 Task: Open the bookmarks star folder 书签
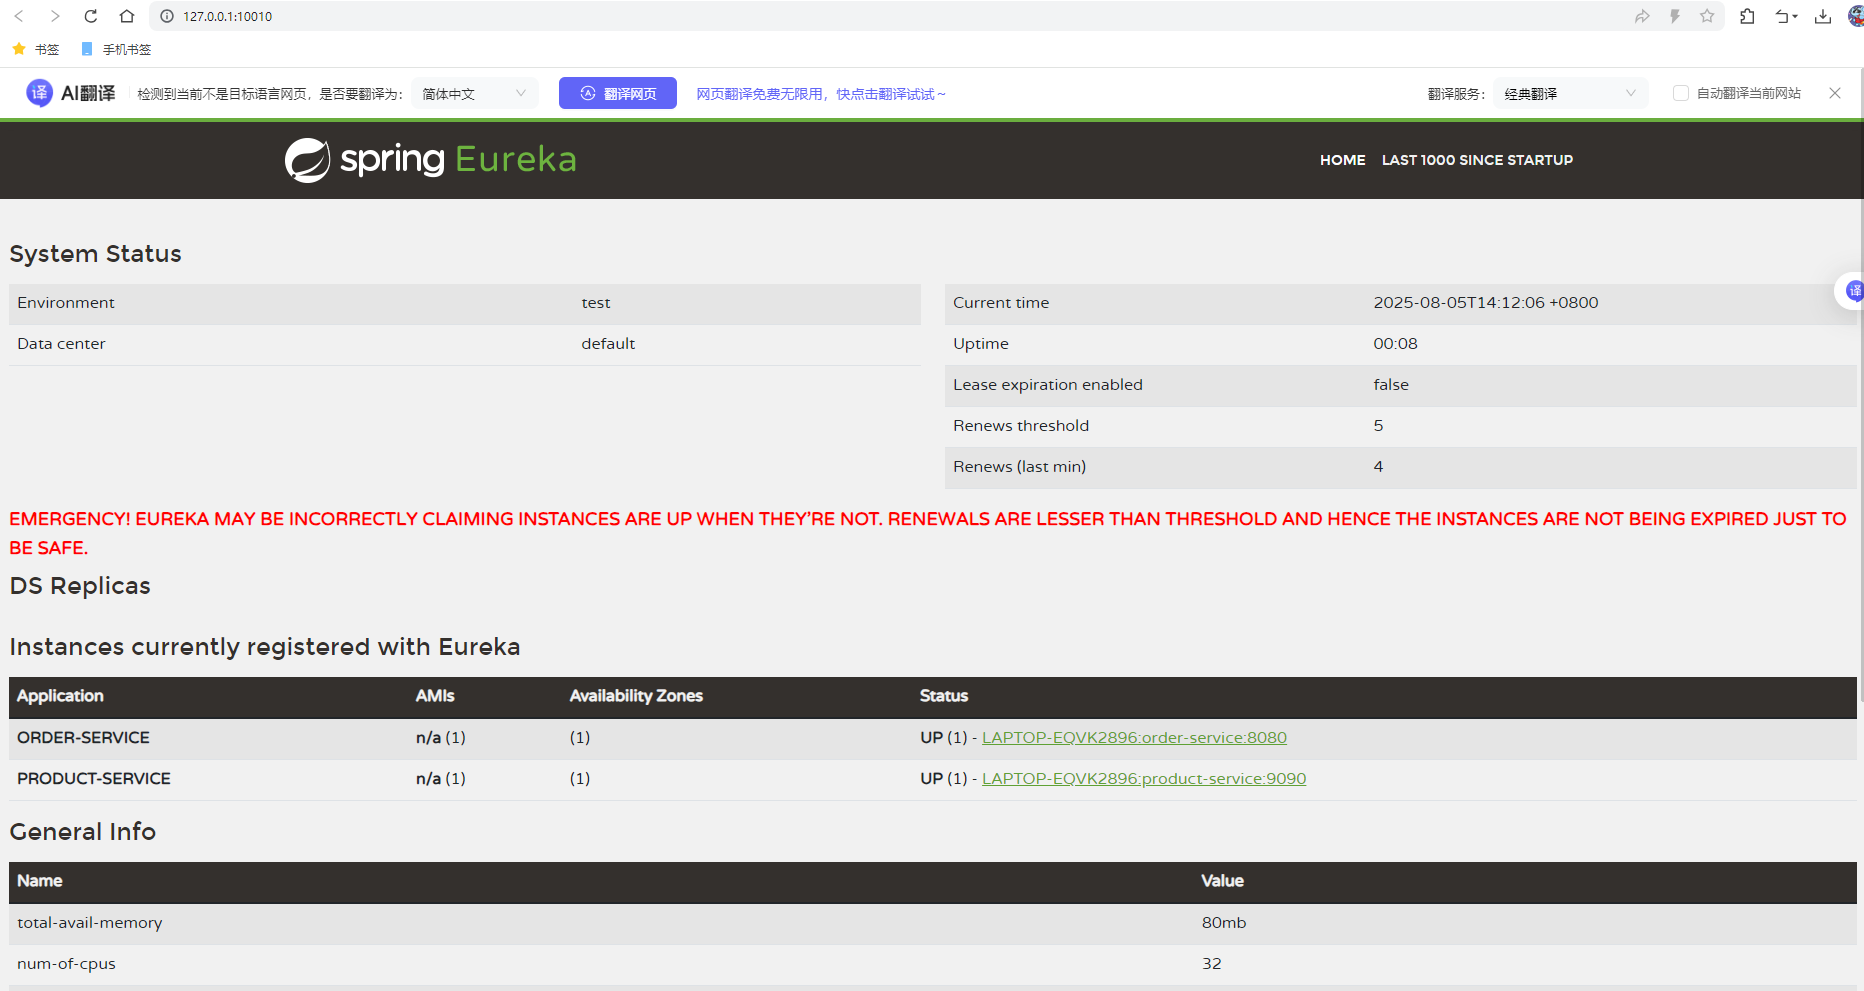(36, 49)
